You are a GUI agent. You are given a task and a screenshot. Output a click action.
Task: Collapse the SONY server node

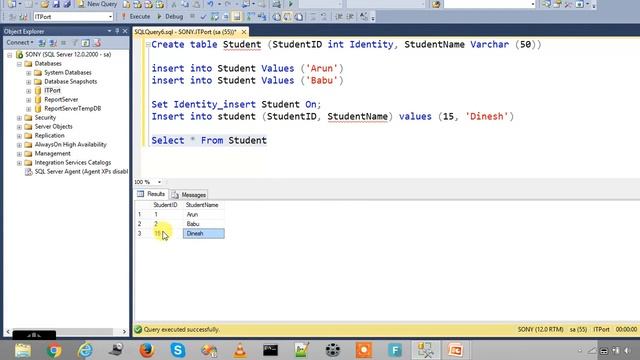[x=10, y=55]
